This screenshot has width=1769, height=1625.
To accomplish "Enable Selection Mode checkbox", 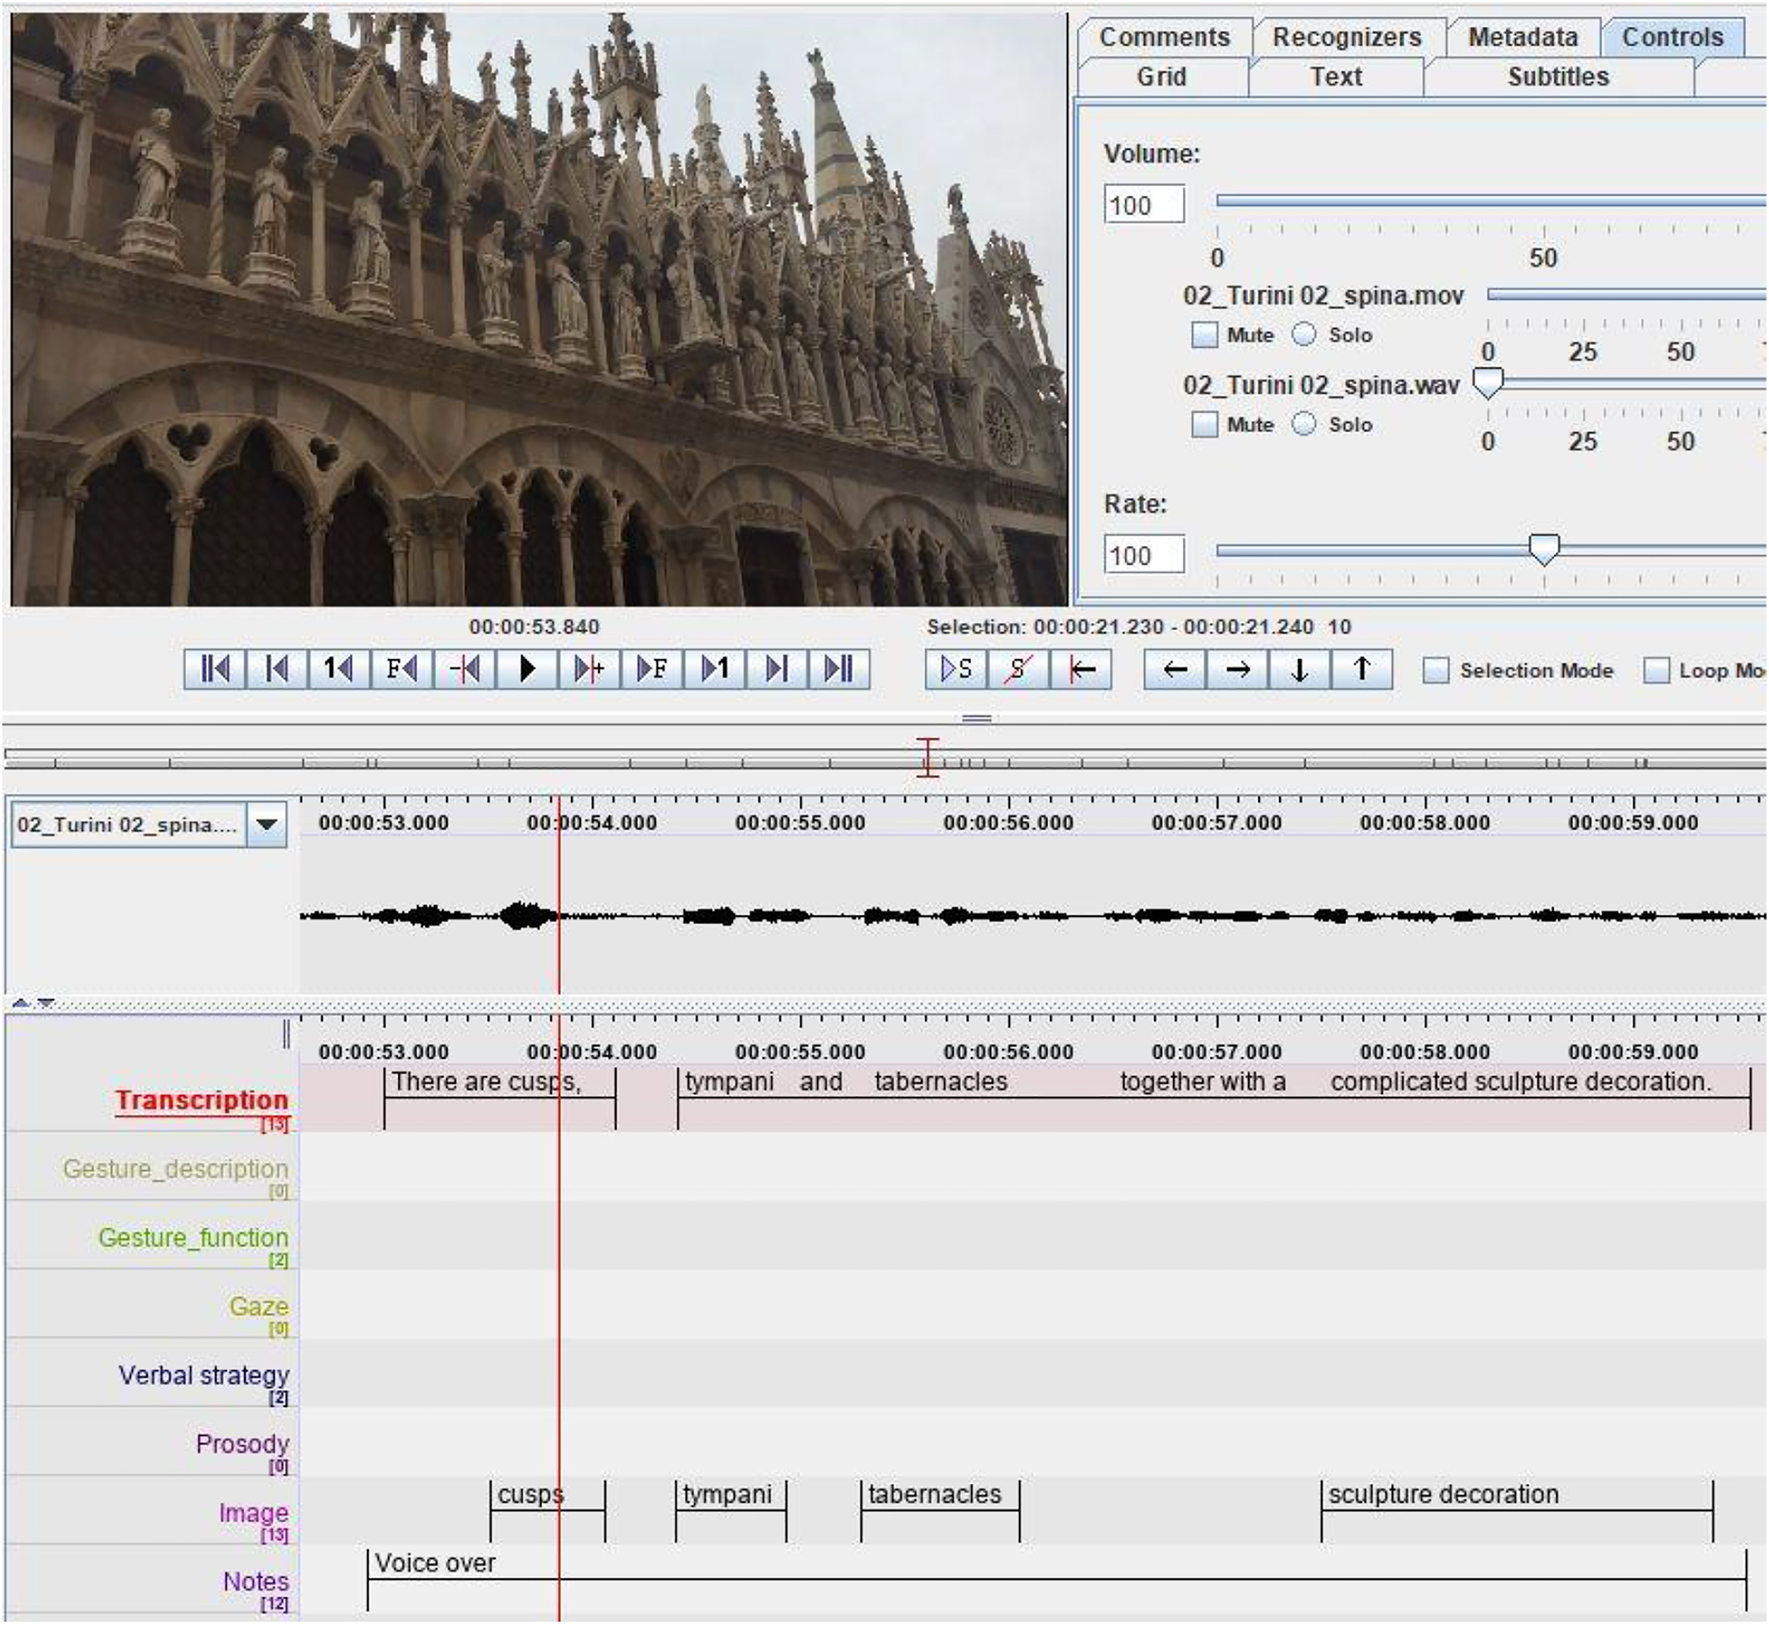I will (1436, 670).
